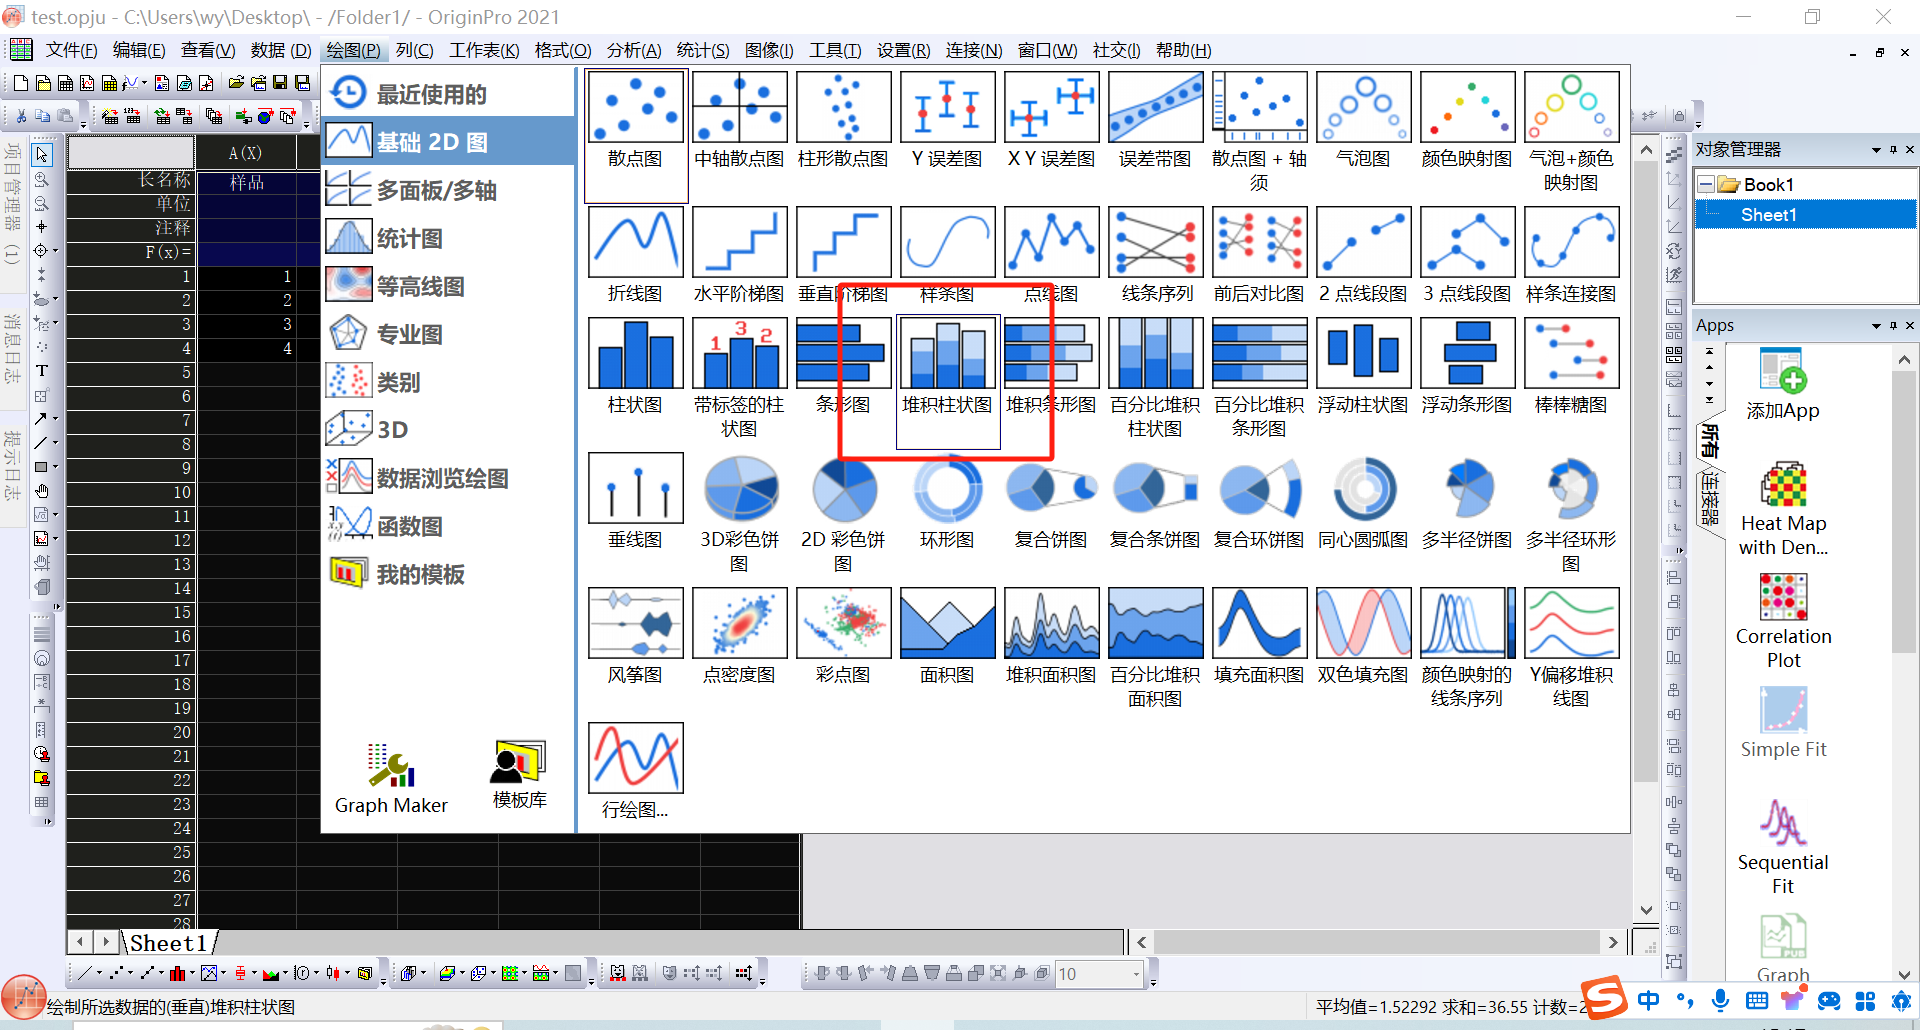Select the donut chart (环形图) icon
1920x1030 pixels.
pos(947,489)
